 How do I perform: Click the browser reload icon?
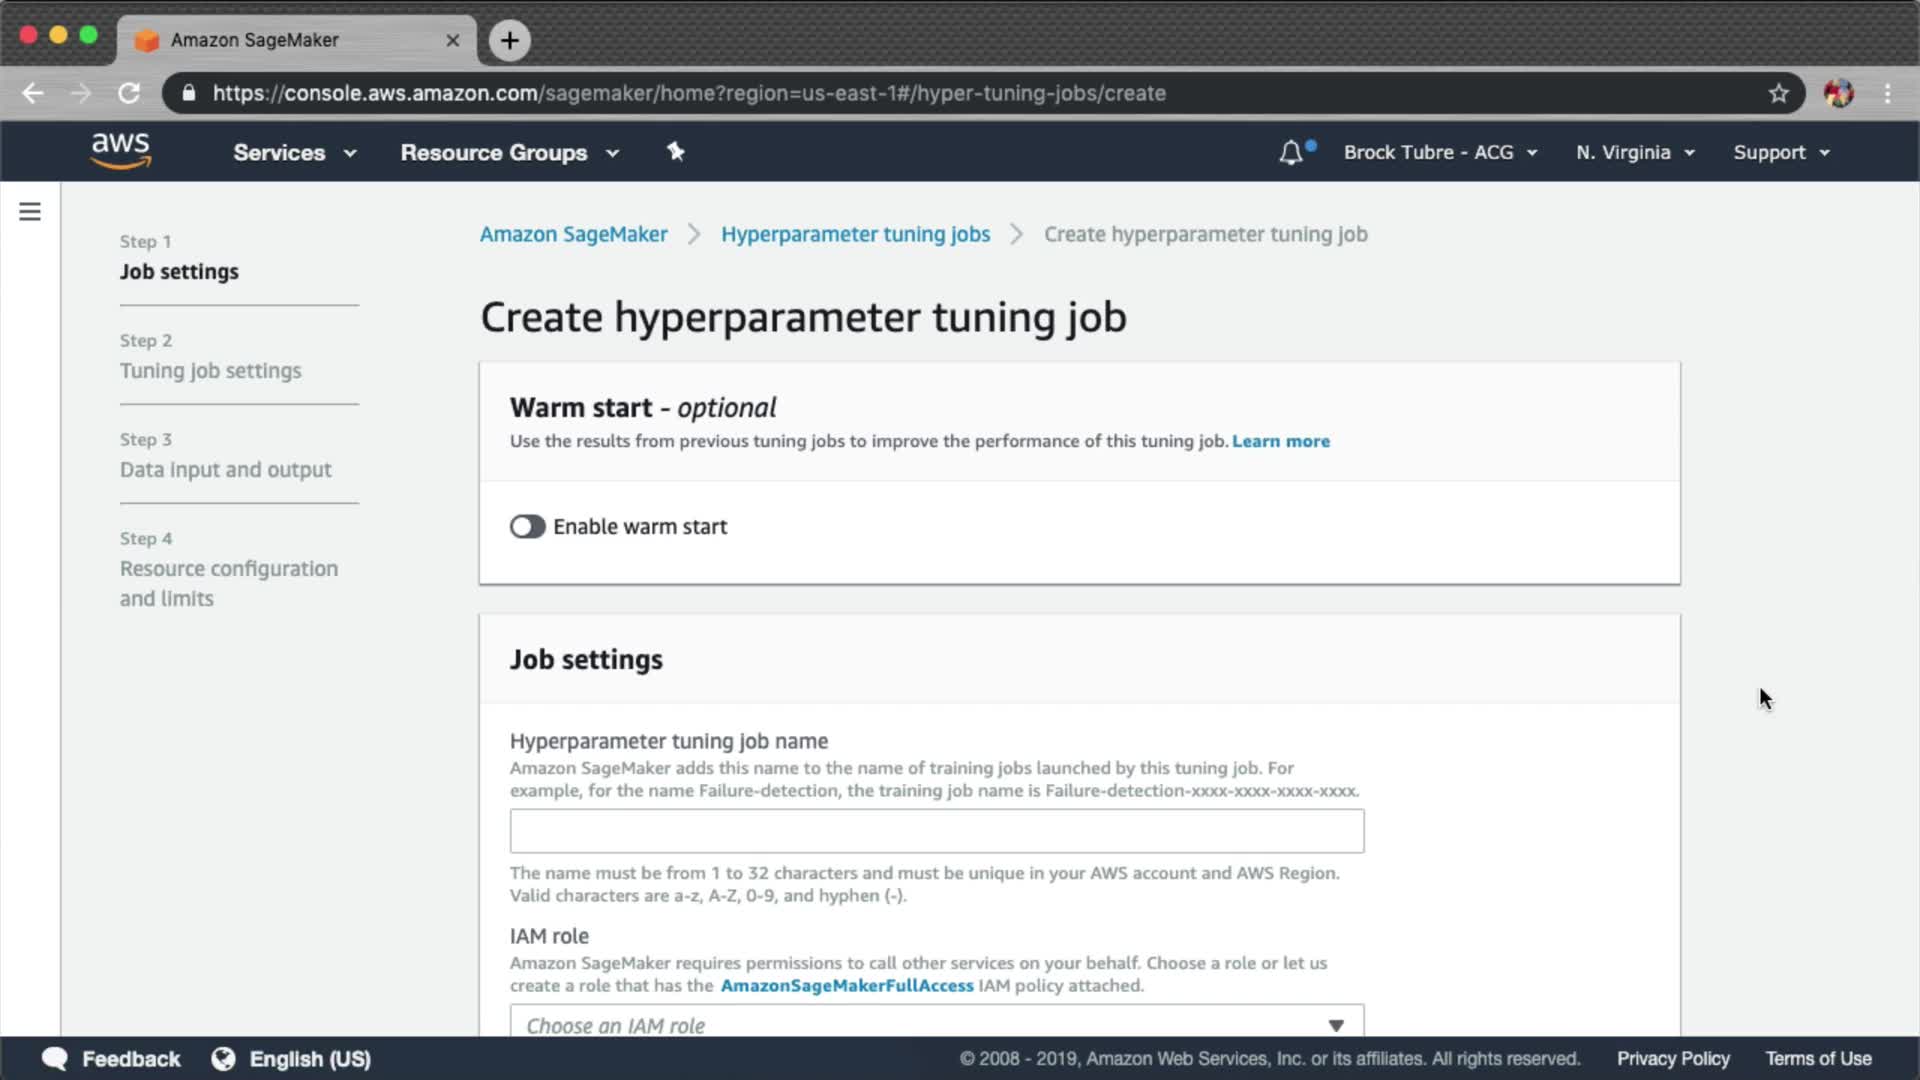129,93
